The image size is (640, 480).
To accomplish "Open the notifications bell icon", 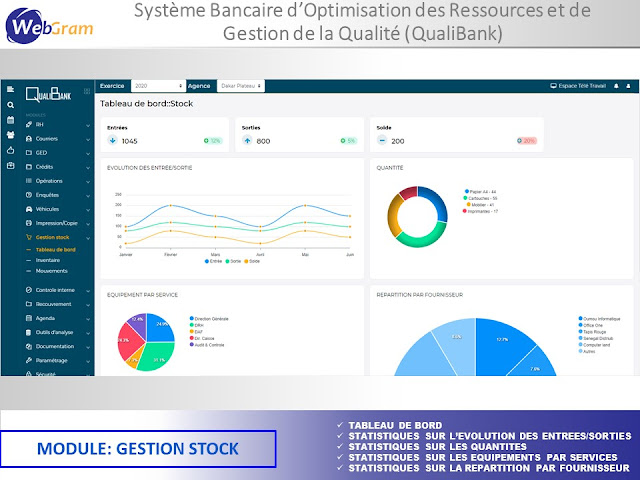I will click(x=616, y=86).
